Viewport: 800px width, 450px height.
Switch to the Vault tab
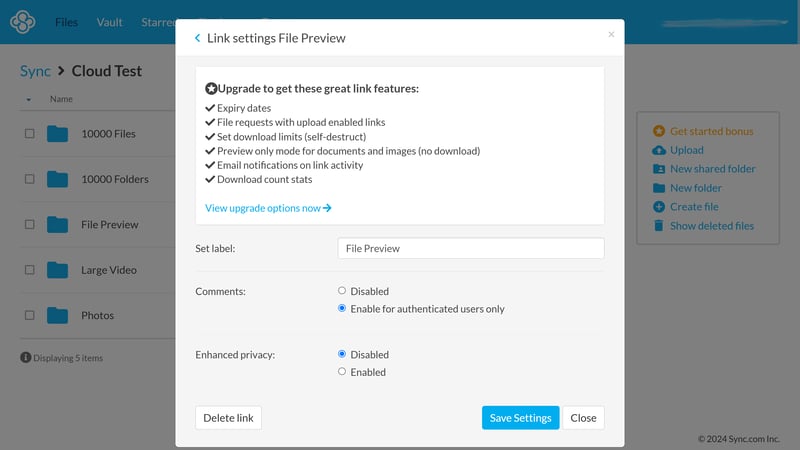(111, 22)
